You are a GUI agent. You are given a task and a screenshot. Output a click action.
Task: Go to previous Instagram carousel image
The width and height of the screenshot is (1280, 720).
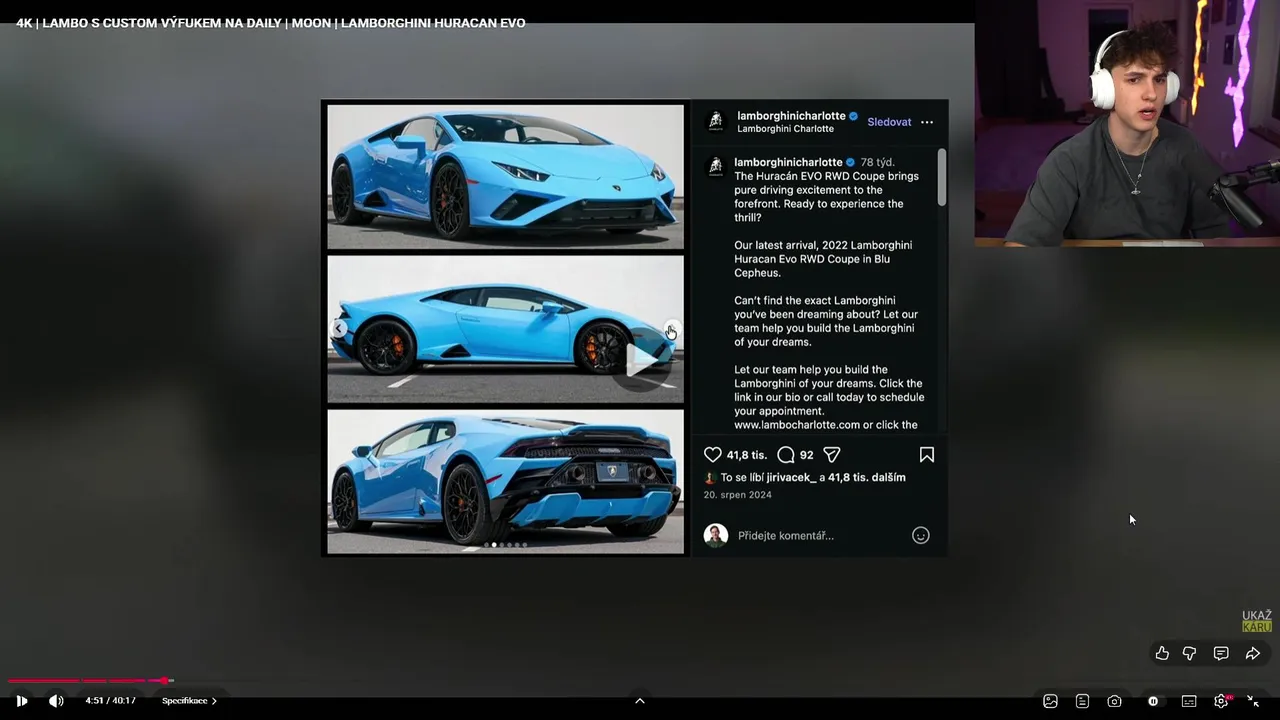(x=340, y=329)
